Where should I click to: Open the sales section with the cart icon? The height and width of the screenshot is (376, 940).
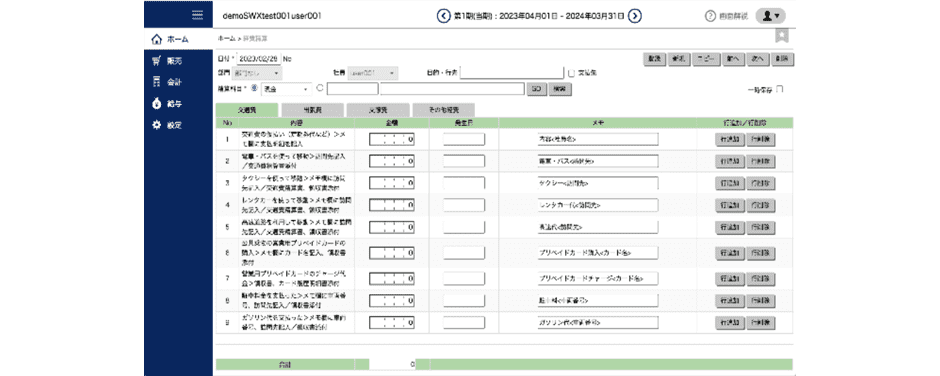pyautogui.click(x=156, y=61)
